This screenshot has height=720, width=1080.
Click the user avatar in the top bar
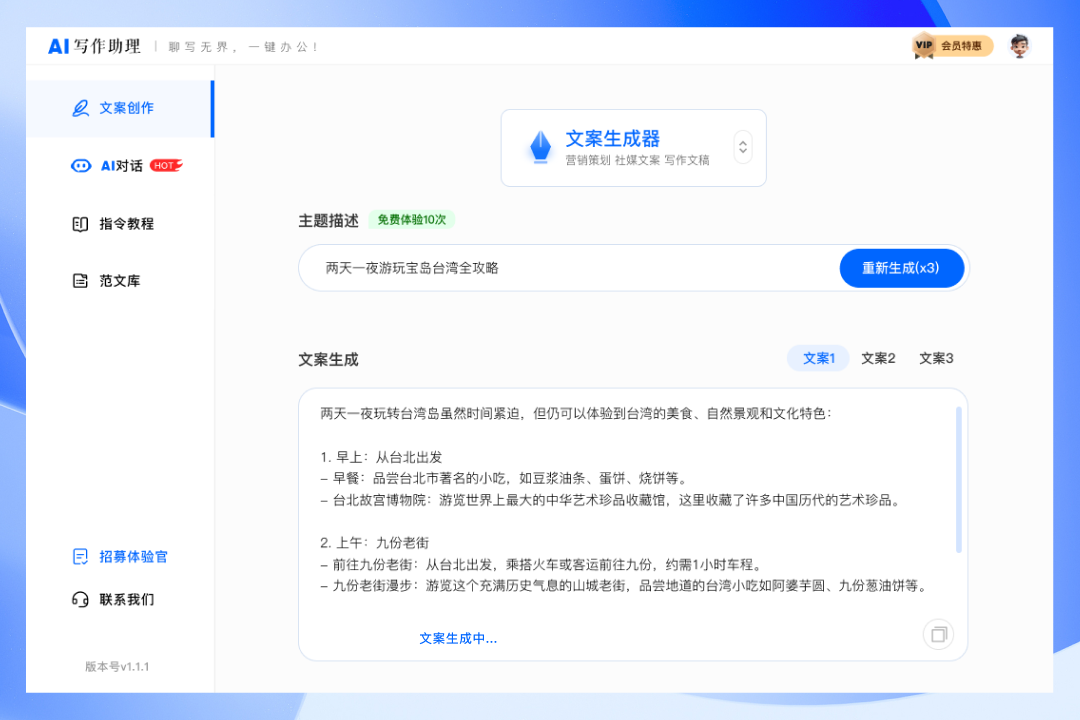point(1019,45)
